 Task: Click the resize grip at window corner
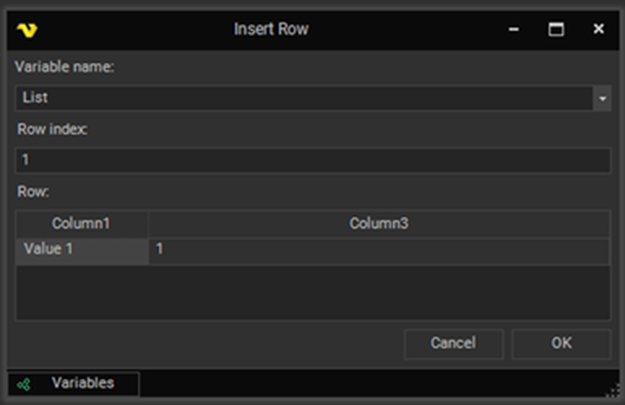613,390
